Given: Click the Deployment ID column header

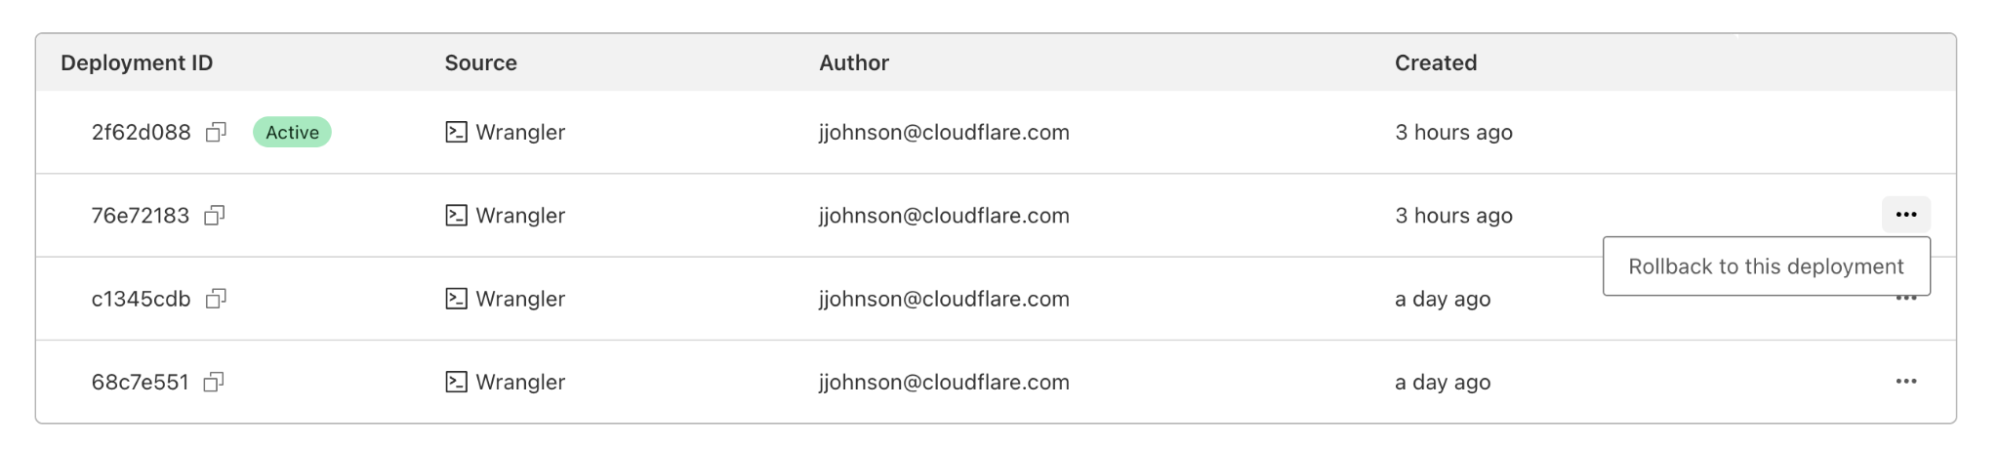Looking at the screenshot, I should pyautogui.click(x=137, y=62).
